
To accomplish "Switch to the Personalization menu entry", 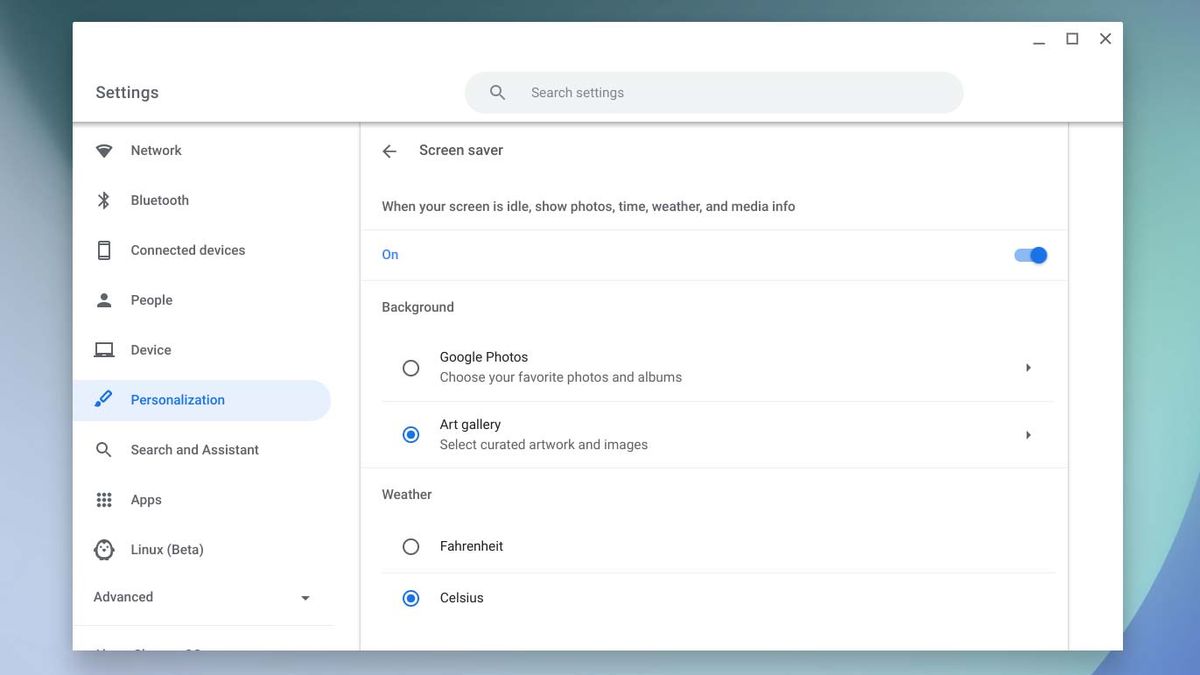I will [x=178, y=399].
